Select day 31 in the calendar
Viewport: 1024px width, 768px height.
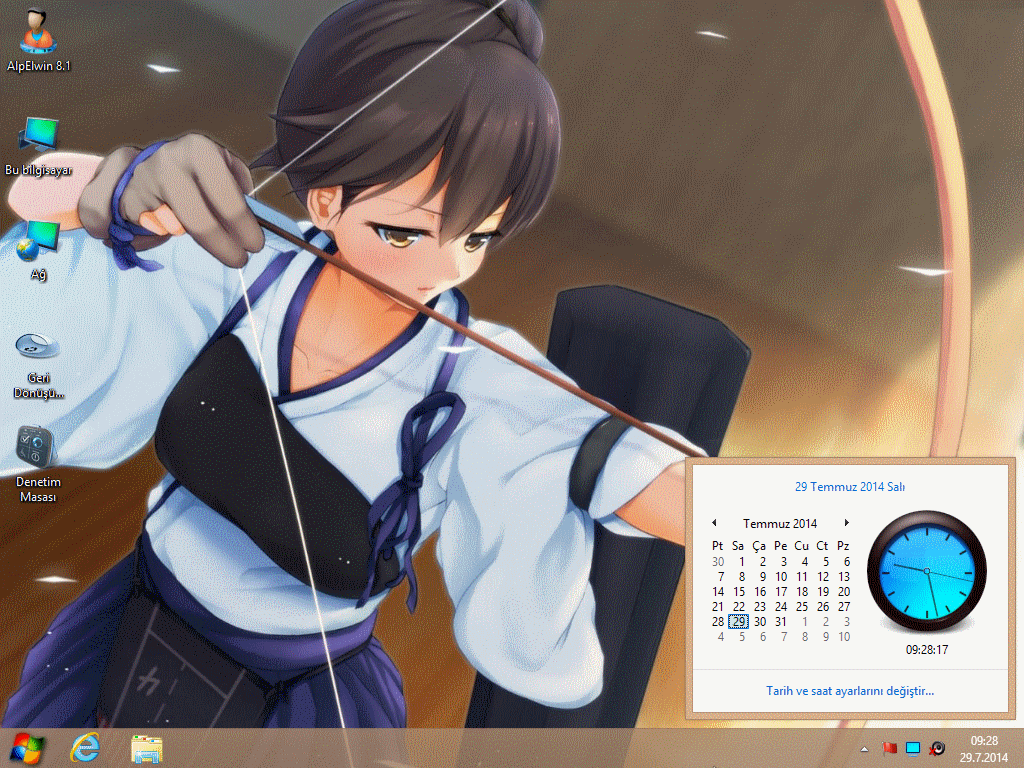click(781, 621)
